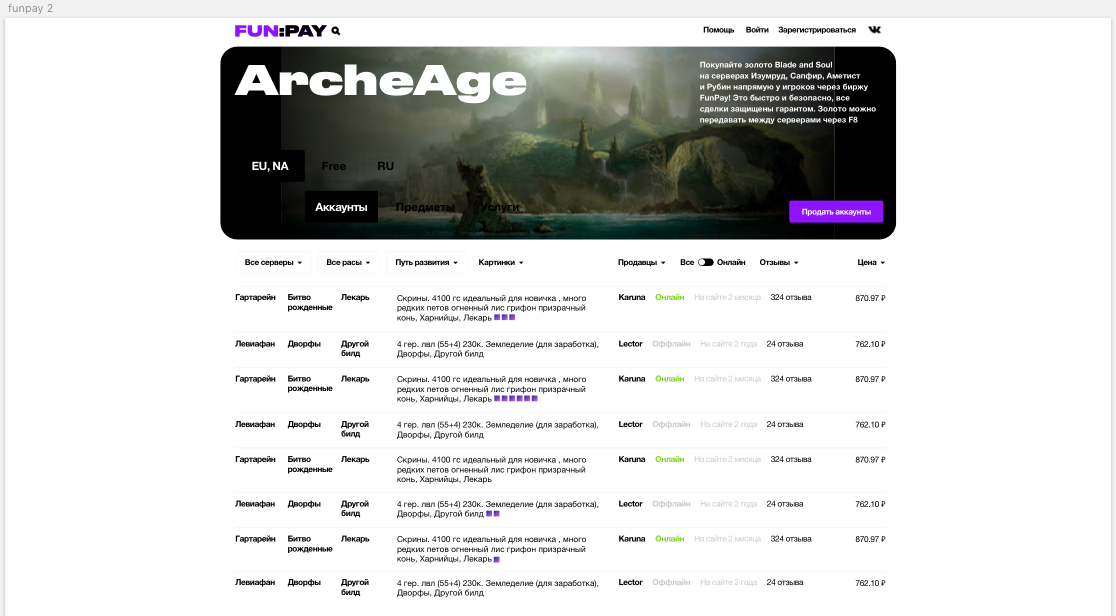
Task: Open the Помощь link in the header
Action: pos(718,30)
